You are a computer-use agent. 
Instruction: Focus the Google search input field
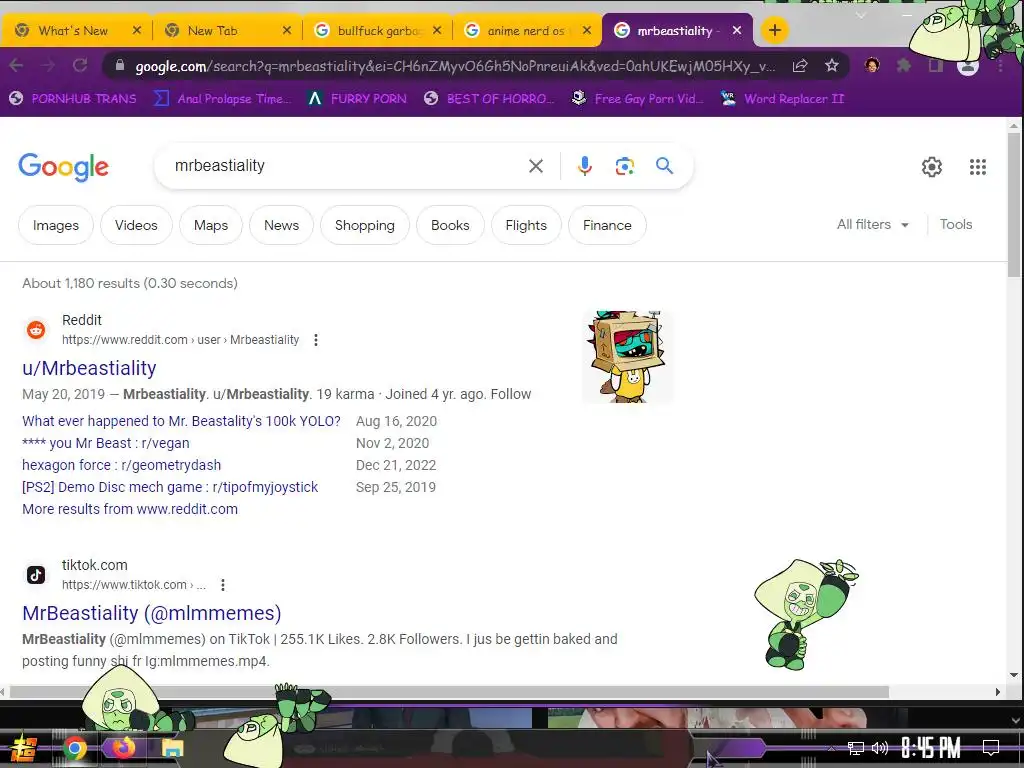346,166
